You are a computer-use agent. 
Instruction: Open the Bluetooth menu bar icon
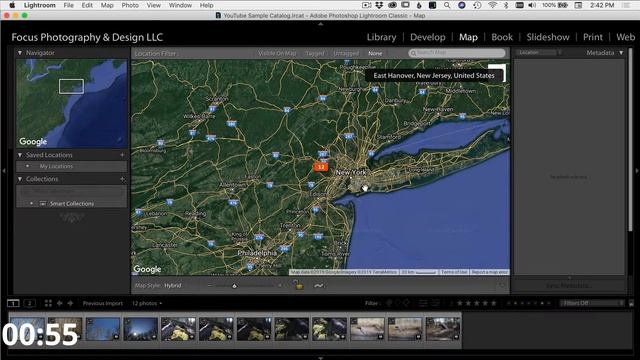506,5
